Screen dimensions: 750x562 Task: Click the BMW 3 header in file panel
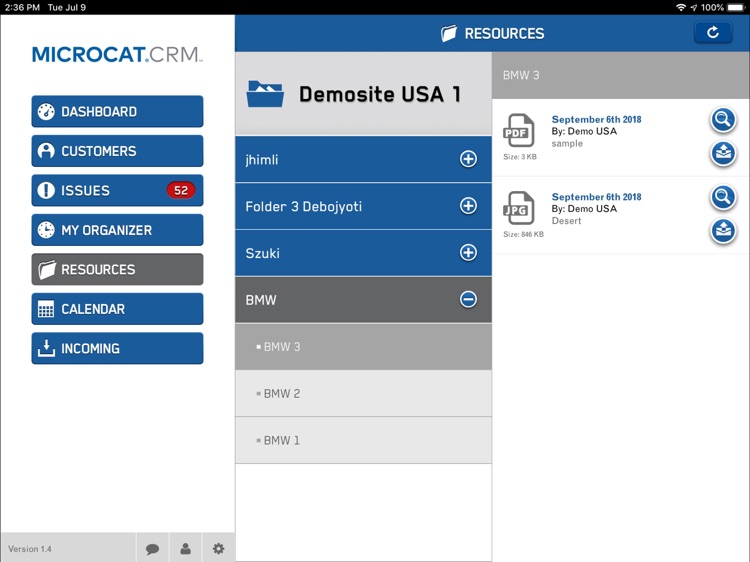[621, 75]
